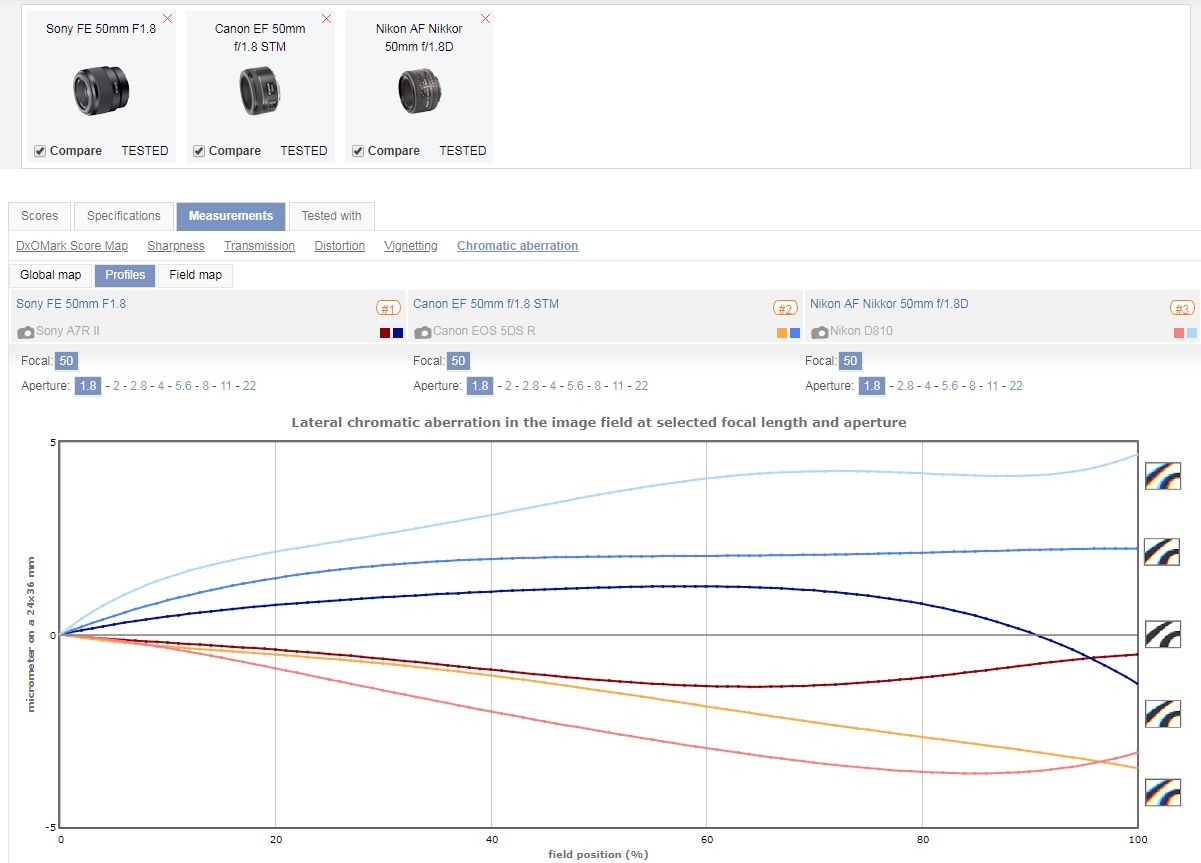Set Sony aperture to 5.6
This screenshot has width=1201, height=863.
coord(183,386)
